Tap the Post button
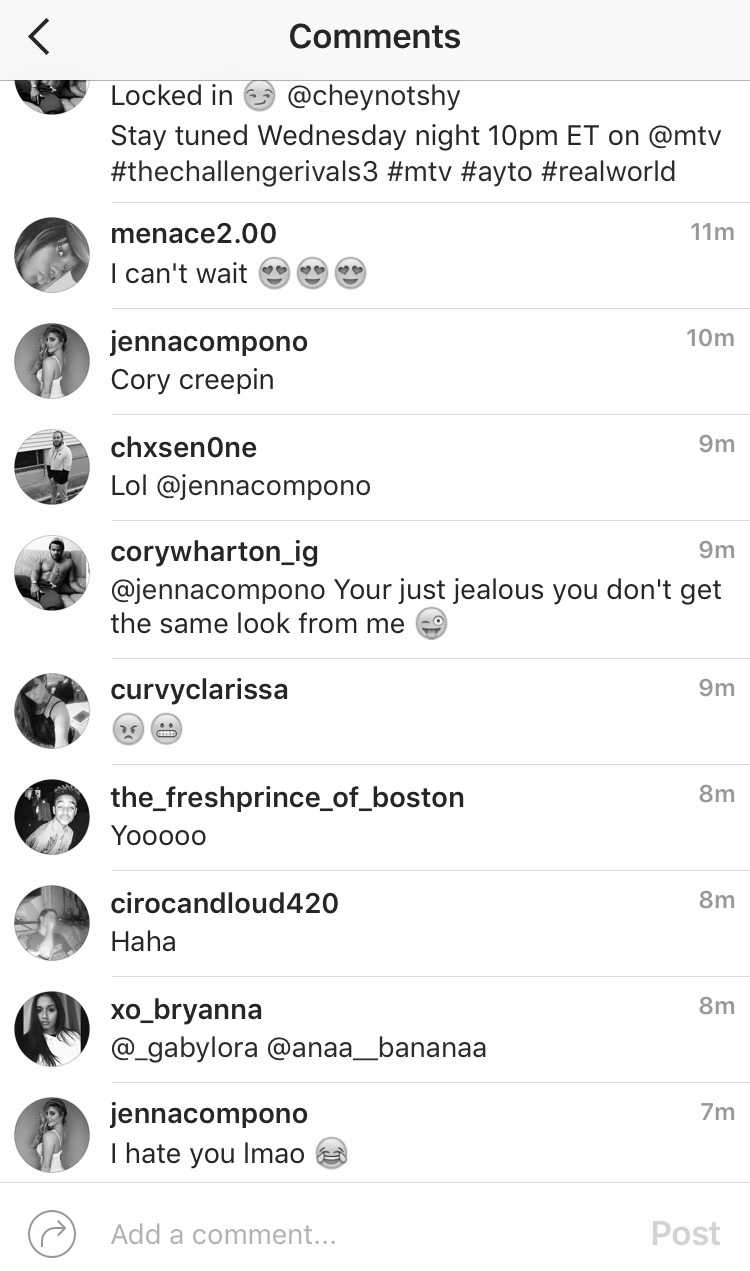750x1271 pixels. 685,1233
